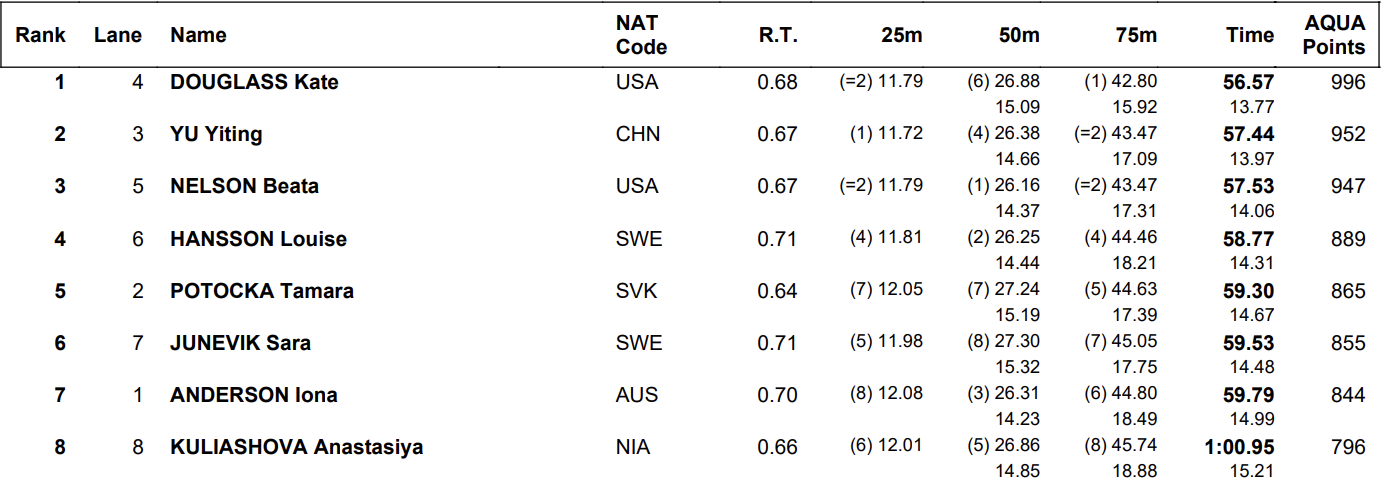This screenshot has height=483, width=1387.
Task: Select swimmer name DOUGLASS Kate
Action: tap(254, 82)
